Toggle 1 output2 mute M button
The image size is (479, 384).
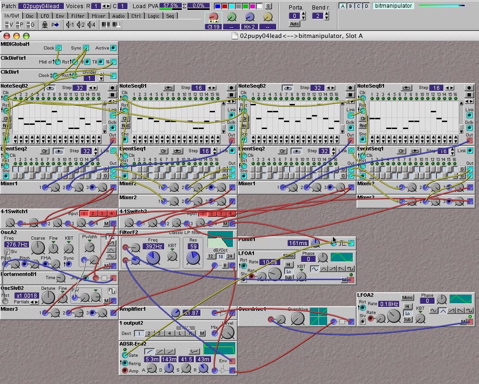[202, 333]
